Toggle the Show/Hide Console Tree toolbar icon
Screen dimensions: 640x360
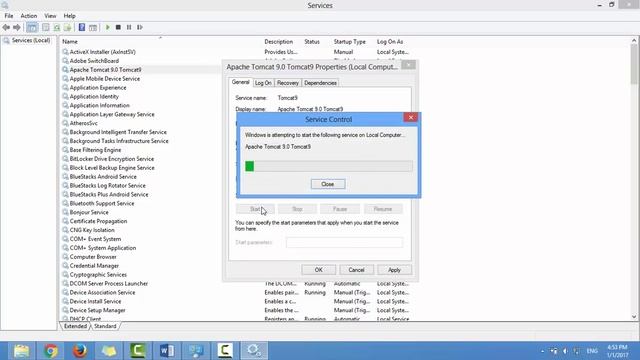coord(32,27)
